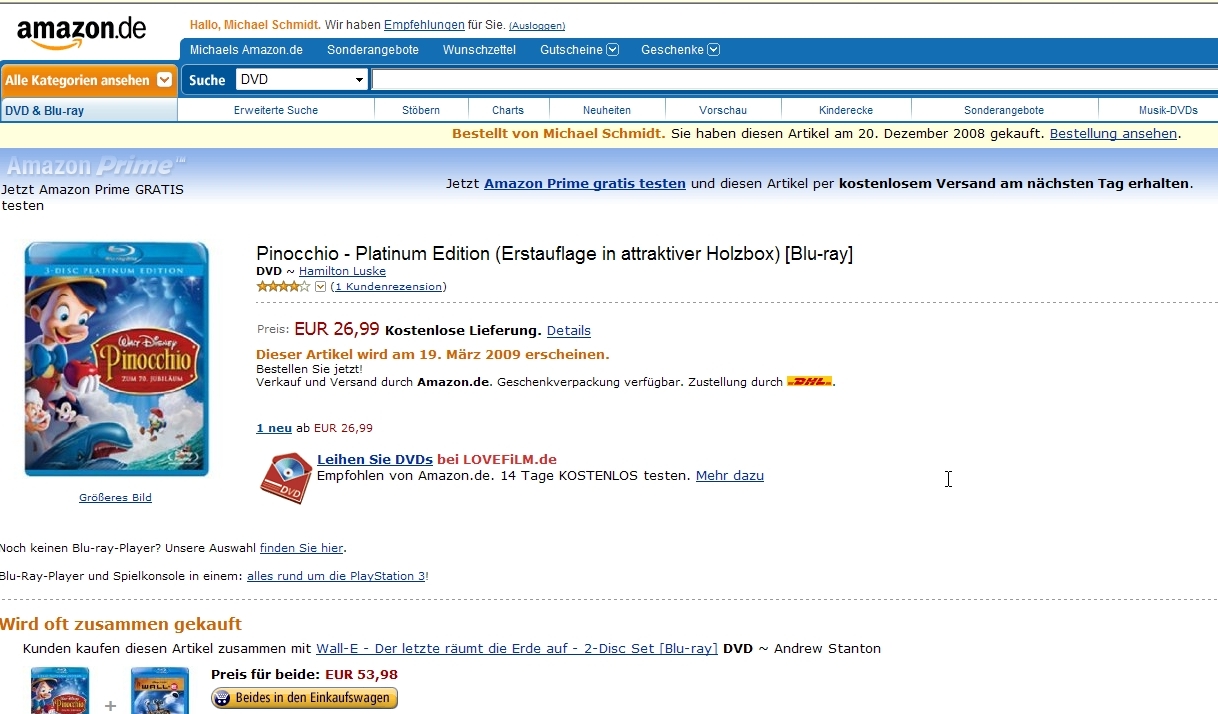Screen dimensions: 1218x714
Task: Open the Pinocchio Blu-ray cover image
Action: [116, 358]
